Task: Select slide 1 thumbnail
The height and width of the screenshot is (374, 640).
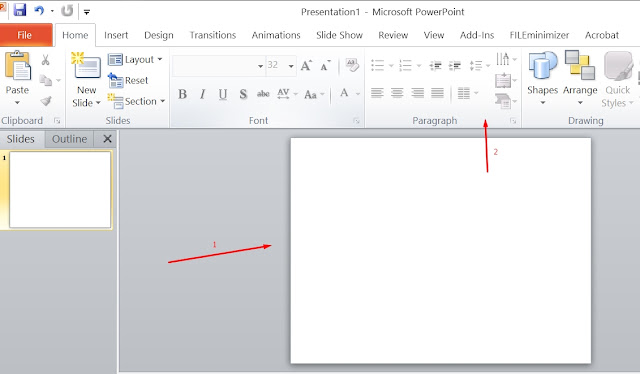Action: pos(60,189)
